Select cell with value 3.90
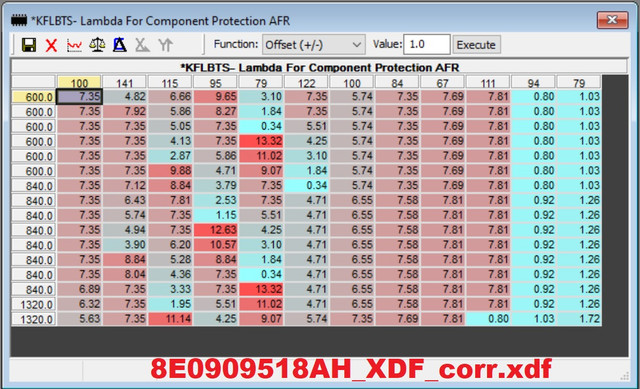The image size is (640, 389). (124, 245)
